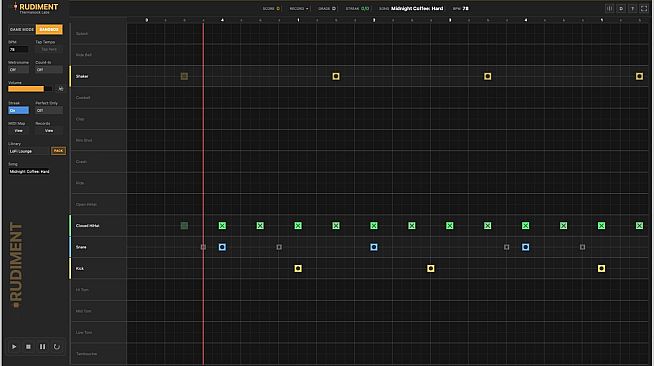
Task: Click the Score indicator in top bar
Action: (271, 8)
